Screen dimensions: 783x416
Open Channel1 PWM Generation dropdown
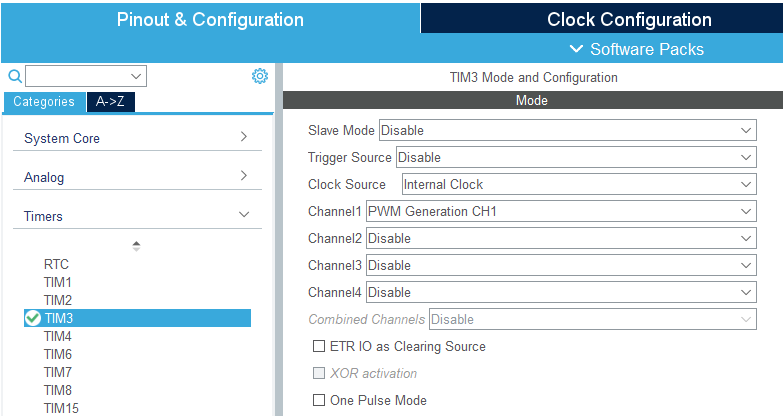(560, 211)
